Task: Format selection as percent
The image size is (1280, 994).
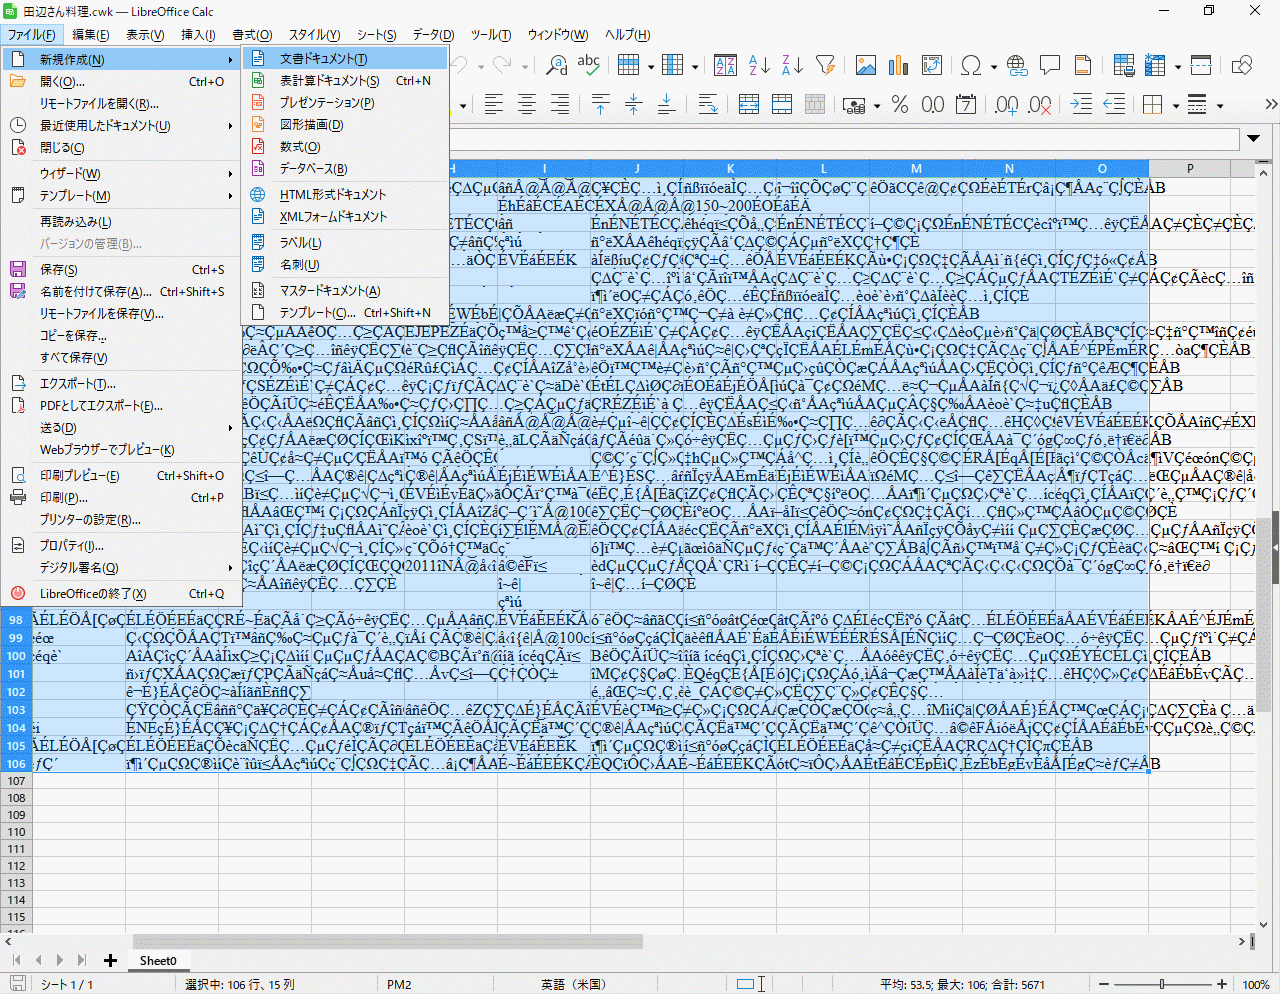Action: 901,103
